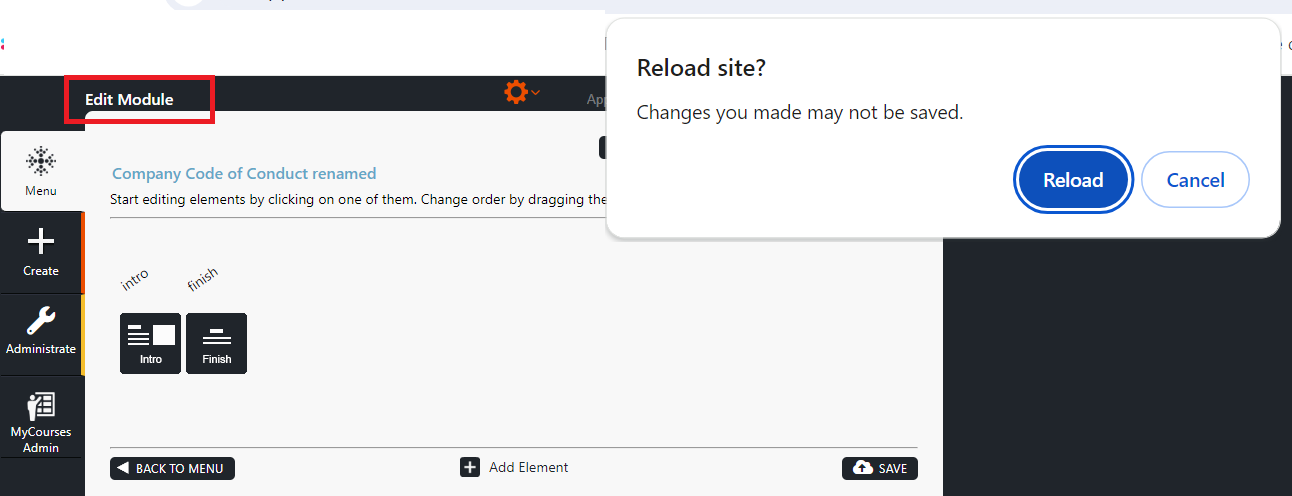This screenshot has width=1292, height=496.
Task: Open the Menu snowflake sidebar item
Action: (41, 171)
